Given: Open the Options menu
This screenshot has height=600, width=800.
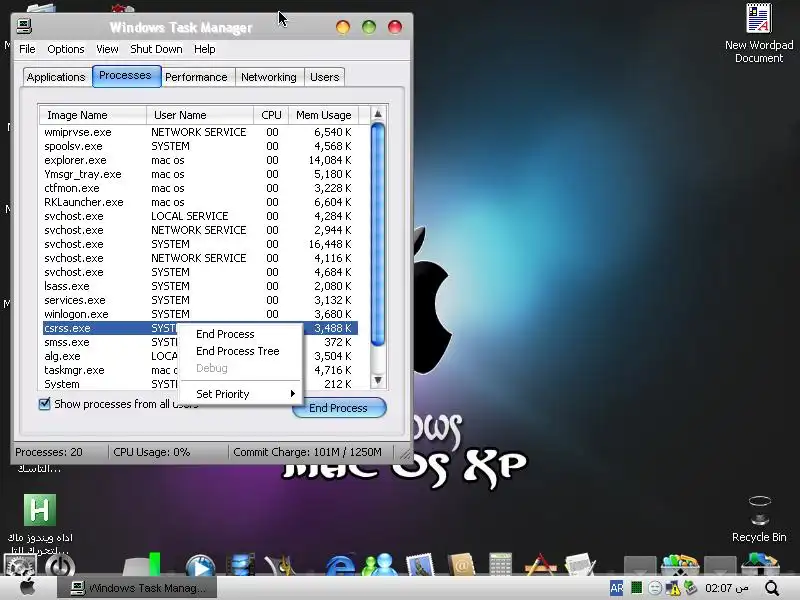Looking at the screenshot, I should (x=66, y=49).
